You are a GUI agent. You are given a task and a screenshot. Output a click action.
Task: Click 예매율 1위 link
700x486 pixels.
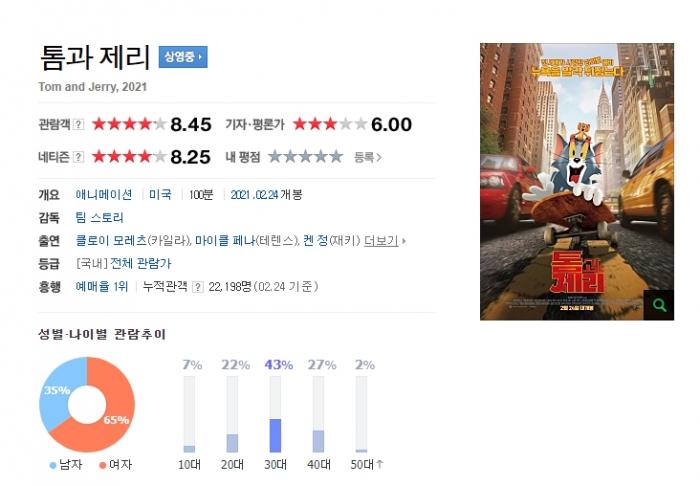[102, 287]
